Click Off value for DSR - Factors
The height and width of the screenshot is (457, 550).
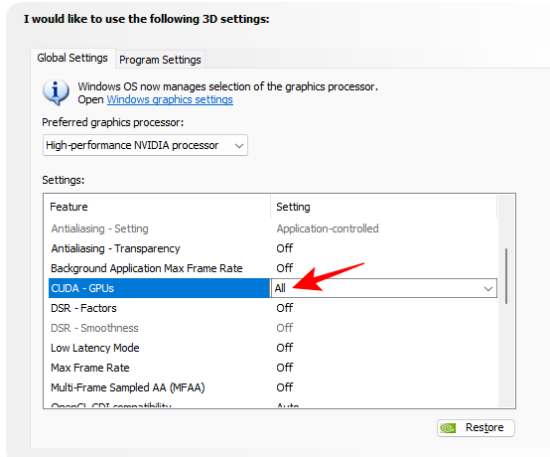coord(284,308)
